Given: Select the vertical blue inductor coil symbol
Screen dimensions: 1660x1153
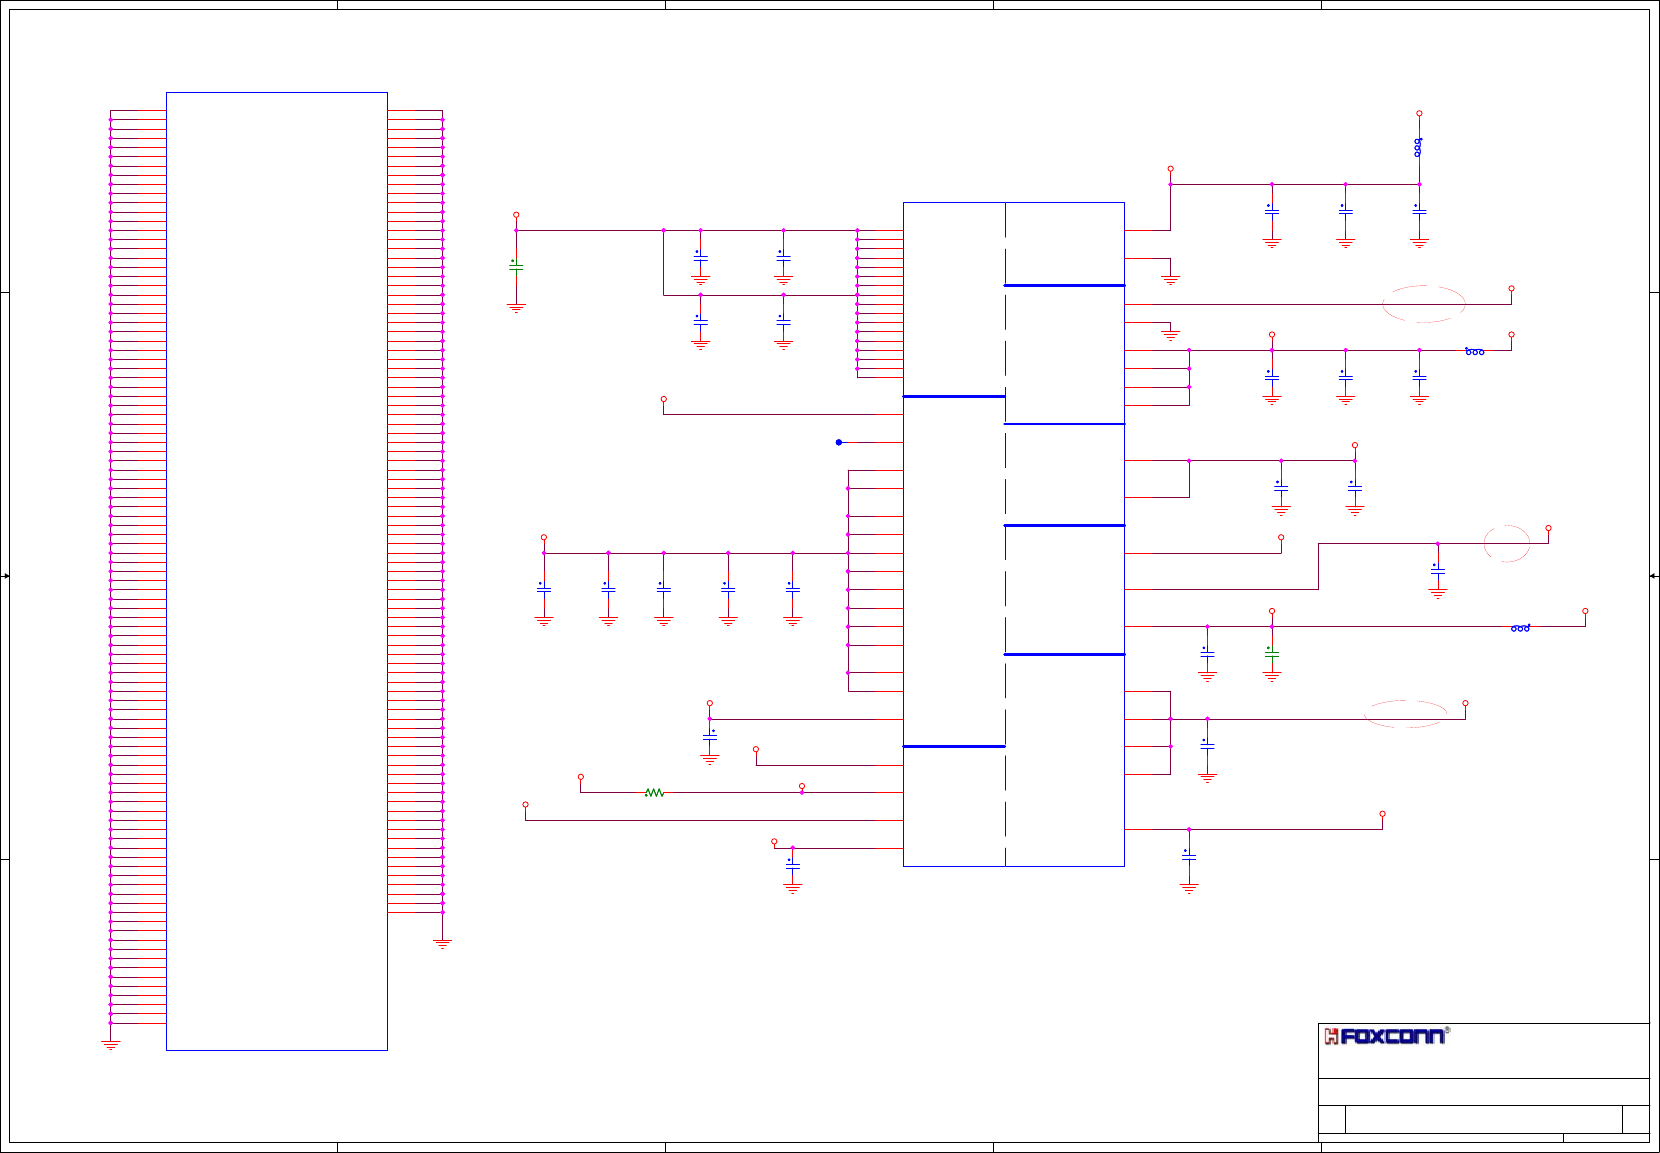Looking at the screenshot, I should (1418, 148).
